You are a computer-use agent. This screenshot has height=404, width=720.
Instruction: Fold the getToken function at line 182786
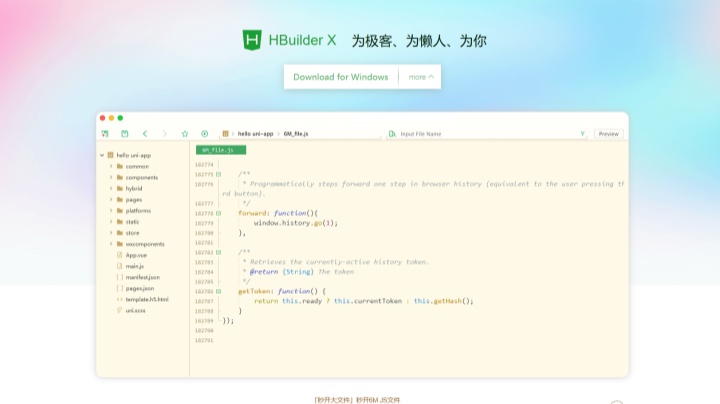(x=219, y=291)
